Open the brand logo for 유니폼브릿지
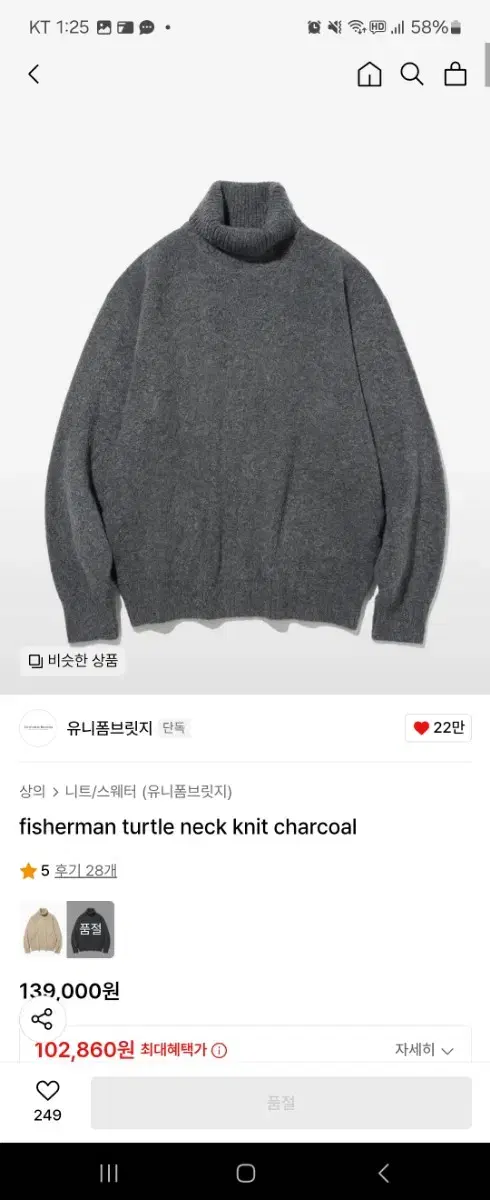Viewport: 490px width, 1200px height. pyautogui.click(x=38, y=728)
